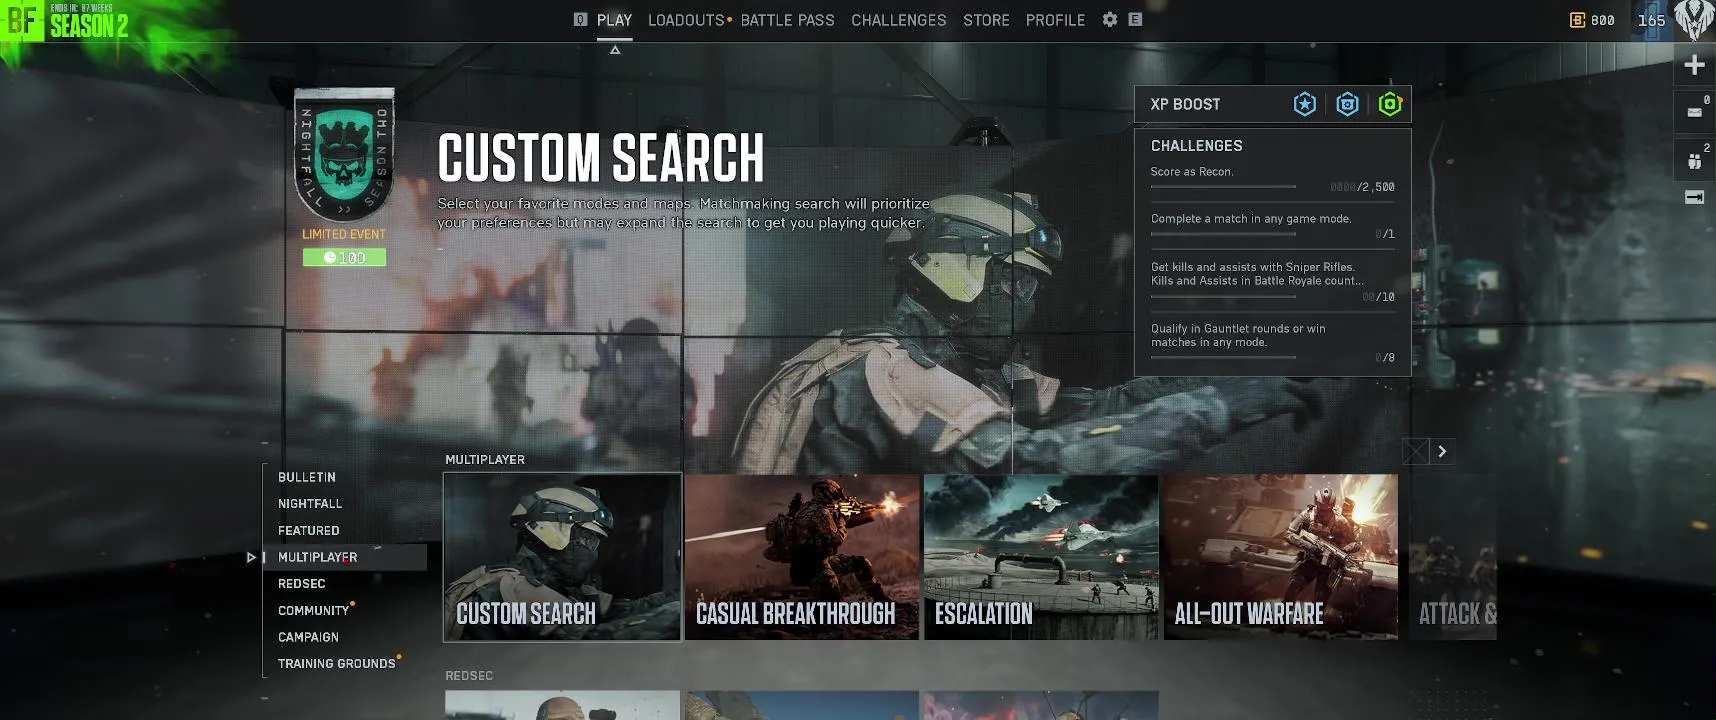Open the CHALLENGES tab
Image resolution: width=1716 pixels, height=720 pixels.
click(x=898, y=20)
